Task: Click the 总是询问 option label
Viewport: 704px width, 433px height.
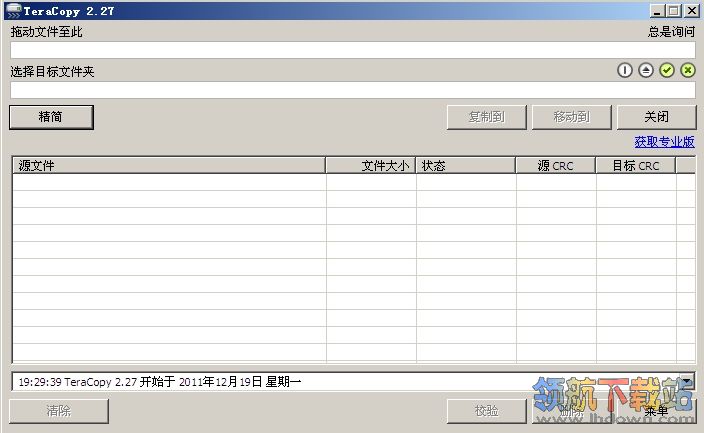Action: 671,32
